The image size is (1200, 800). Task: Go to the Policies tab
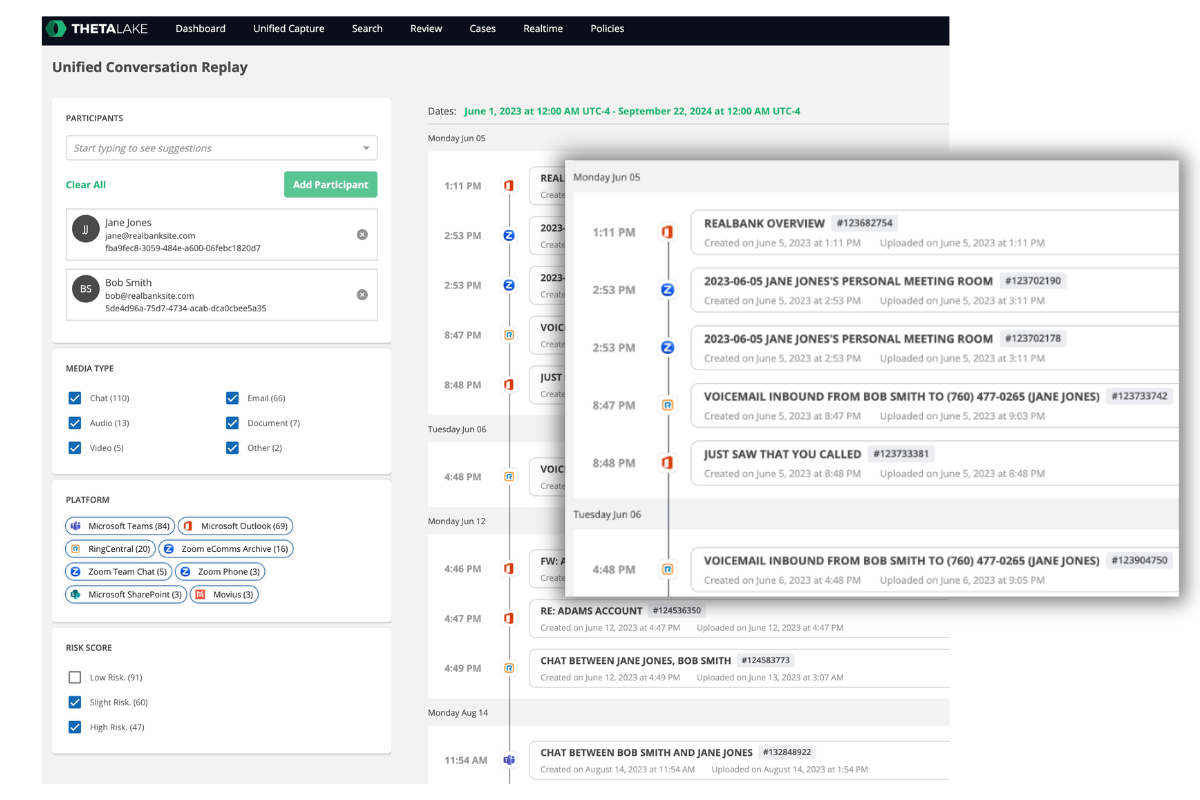coord(607,29)
